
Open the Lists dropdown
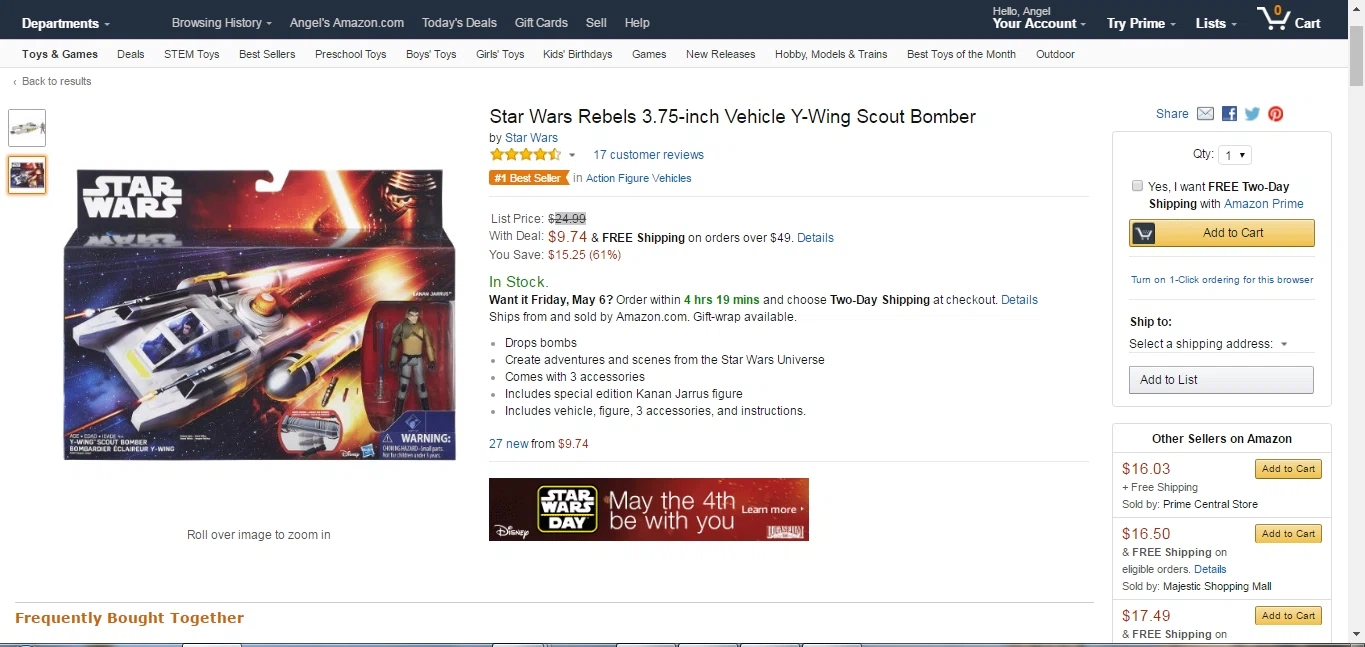tap(1216, 23)
